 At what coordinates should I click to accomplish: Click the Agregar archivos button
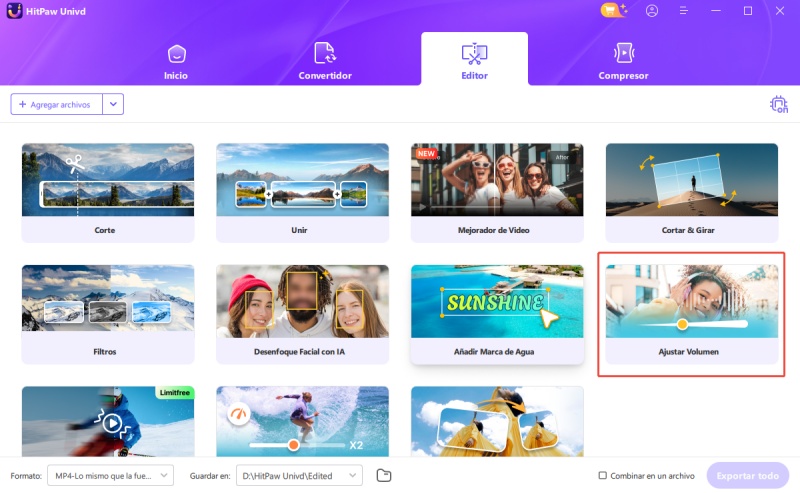57,104
